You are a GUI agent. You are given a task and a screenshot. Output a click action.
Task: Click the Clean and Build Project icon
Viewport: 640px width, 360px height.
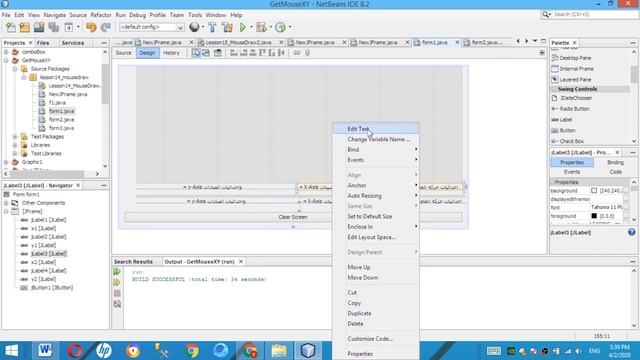227,27
